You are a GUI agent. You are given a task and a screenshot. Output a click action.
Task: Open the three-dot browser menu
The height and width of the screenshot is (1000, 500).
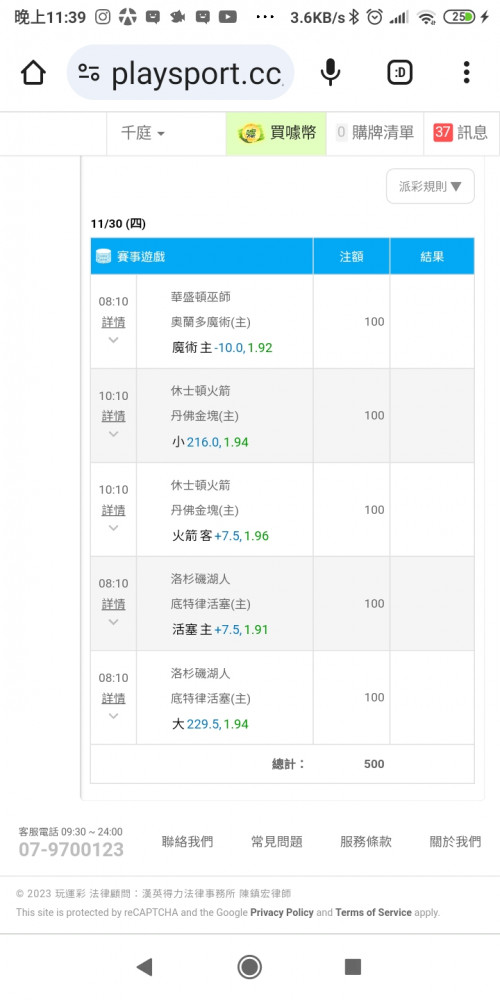pos(467,73)
